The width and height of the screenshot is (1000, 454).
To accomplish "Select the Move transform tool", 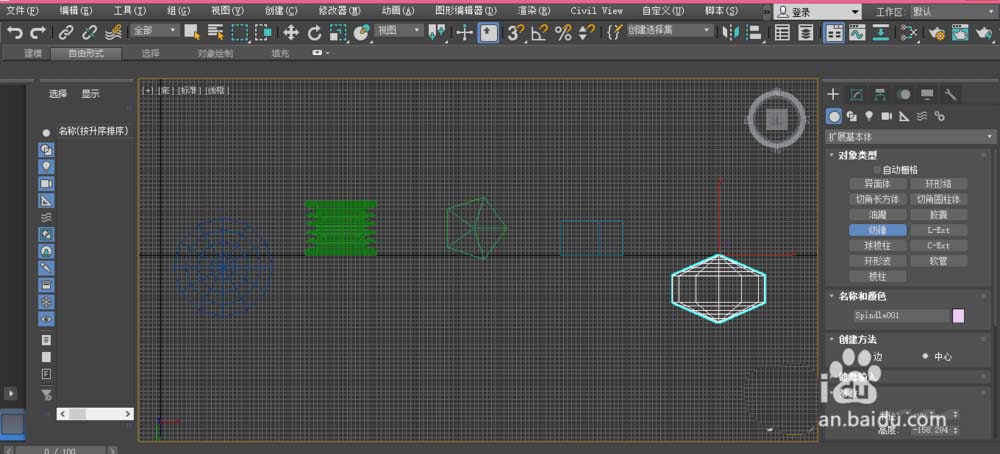I will point(290,32).
